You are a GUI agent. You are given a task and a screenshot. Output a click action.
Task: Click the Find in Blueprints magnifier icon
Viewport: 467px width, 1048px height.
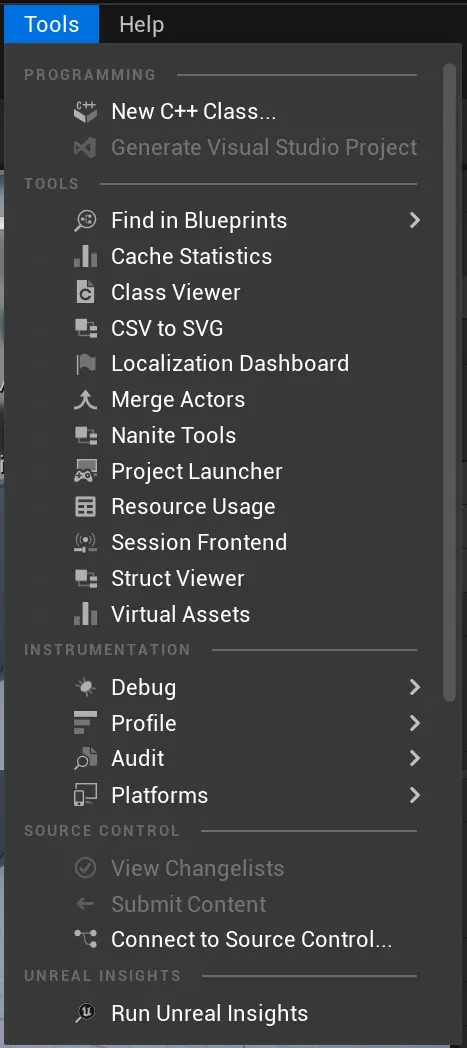pyautogui.click(x=86, y=221)
